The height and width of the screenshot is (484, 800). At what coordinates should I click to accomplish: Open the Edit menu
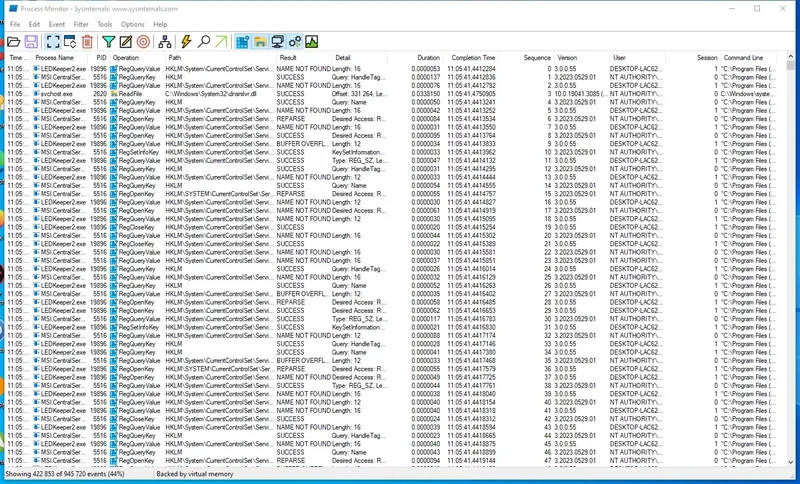(34, 24)
